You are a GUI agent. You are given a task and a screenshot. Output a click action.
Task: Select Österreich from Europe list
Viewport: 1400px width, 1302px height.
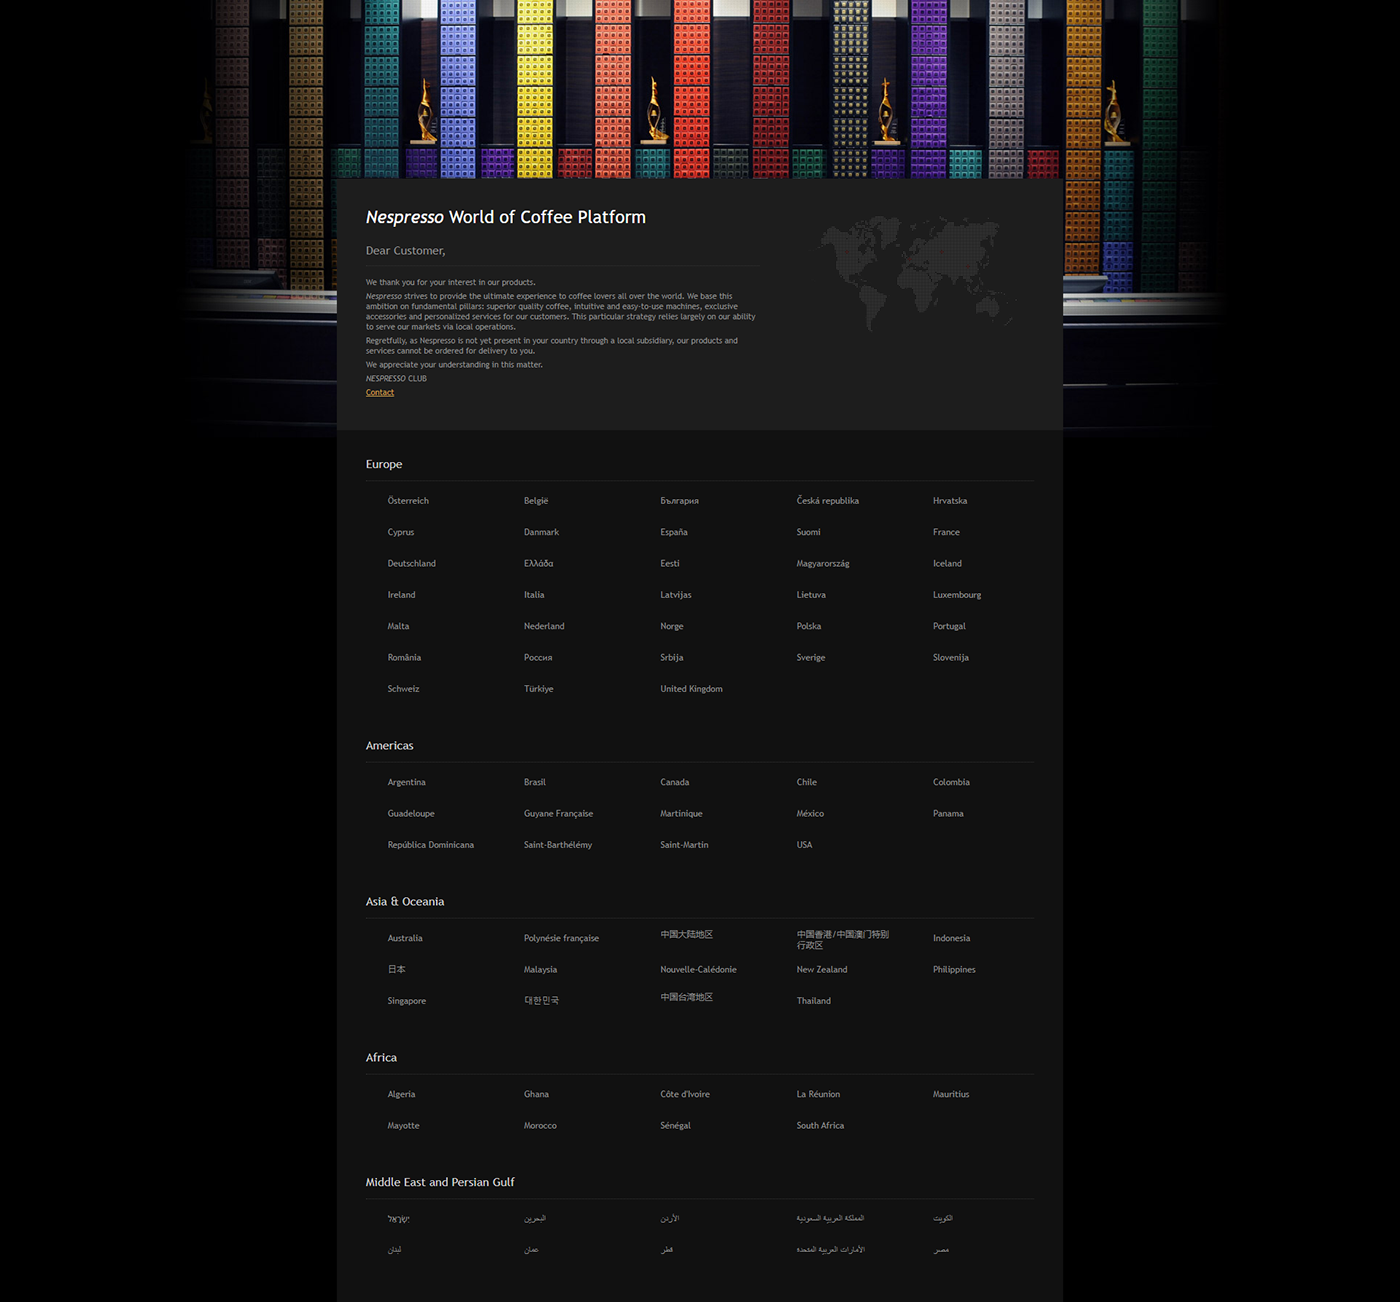[x=408, y=501]
